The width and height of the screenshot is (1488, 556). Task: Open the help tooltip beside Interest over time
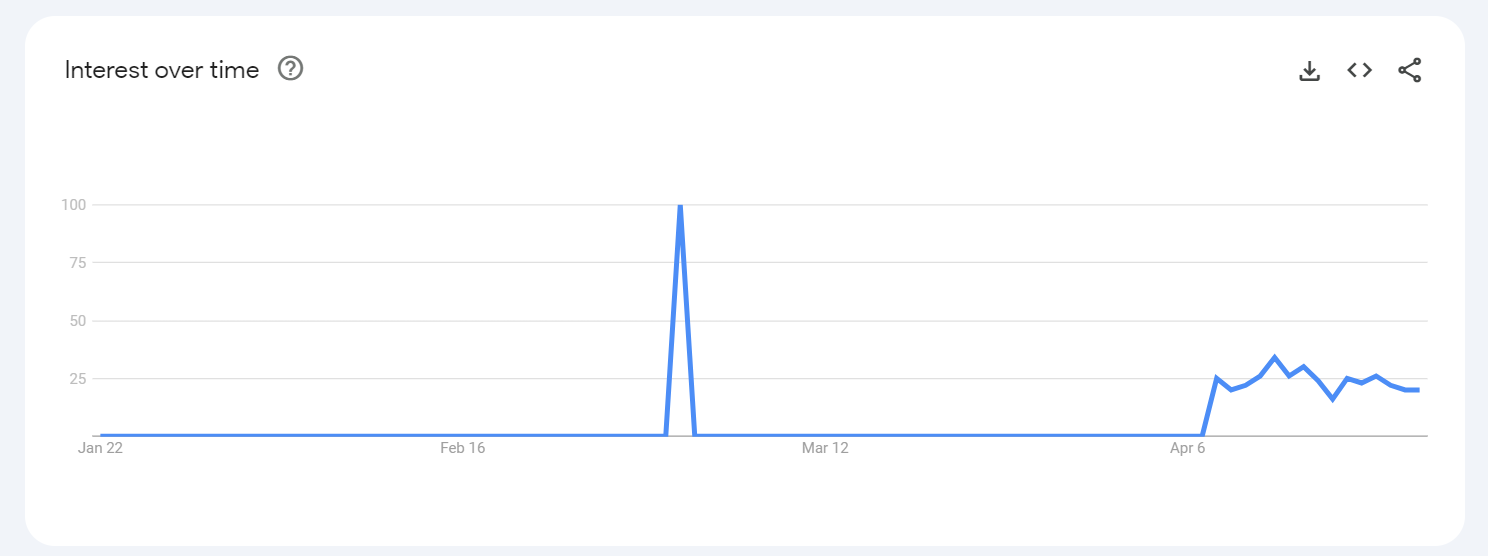coord(291,69)
